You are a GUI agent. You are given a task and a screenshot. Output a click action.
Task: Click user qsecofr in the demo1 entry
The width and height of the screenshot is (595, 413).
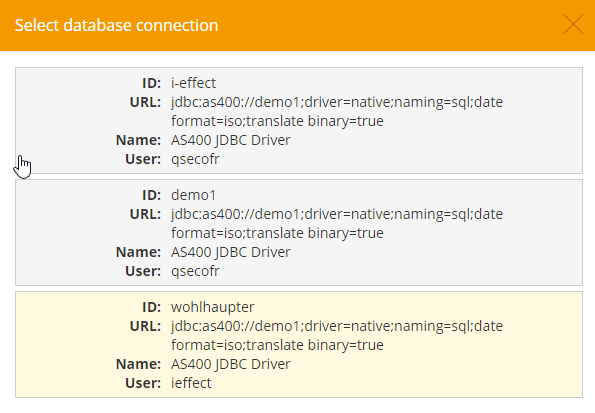[x=195, y=271]
